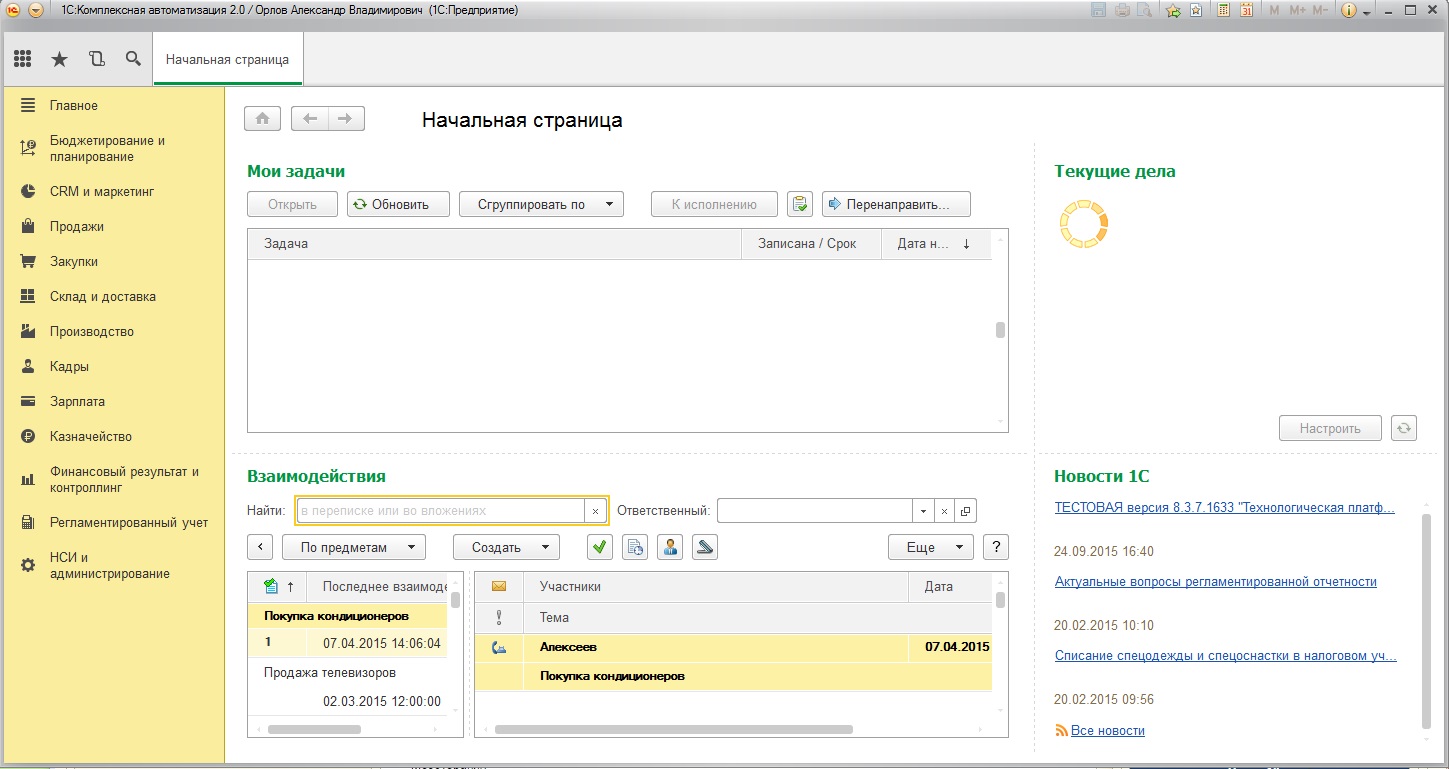The width and height of the screenshot is (1449, 769).
Task: Click the person icon in Взаимодействия toolbar
Action: click(x=670, y=547)
